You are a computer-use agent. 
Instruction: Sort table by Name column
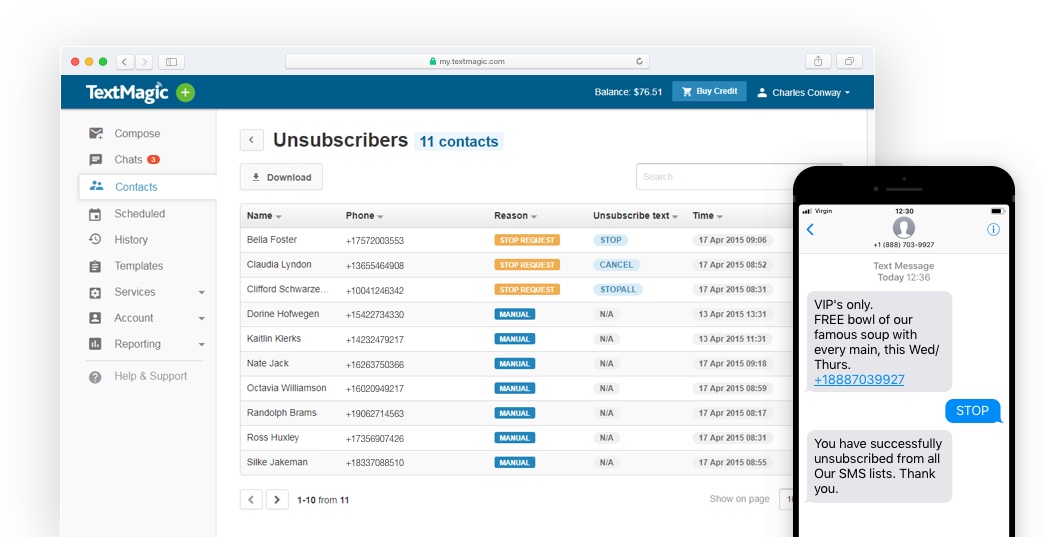click(264, 216)
